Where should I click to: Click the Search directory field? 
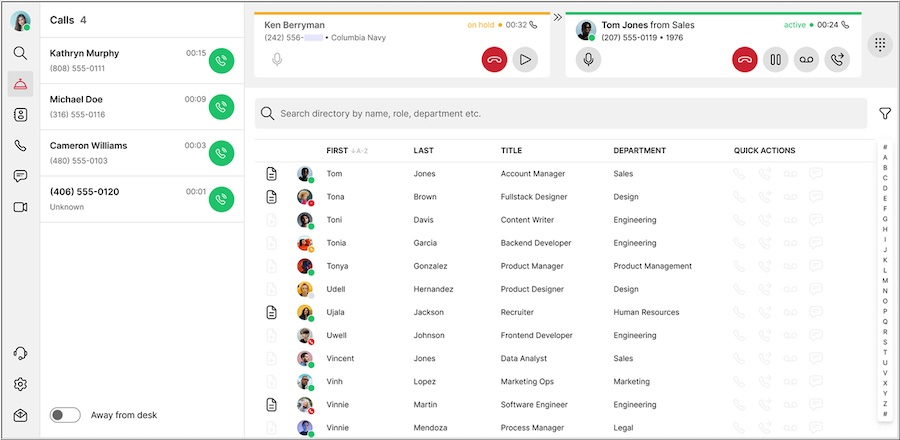click(x=560, y=114)
